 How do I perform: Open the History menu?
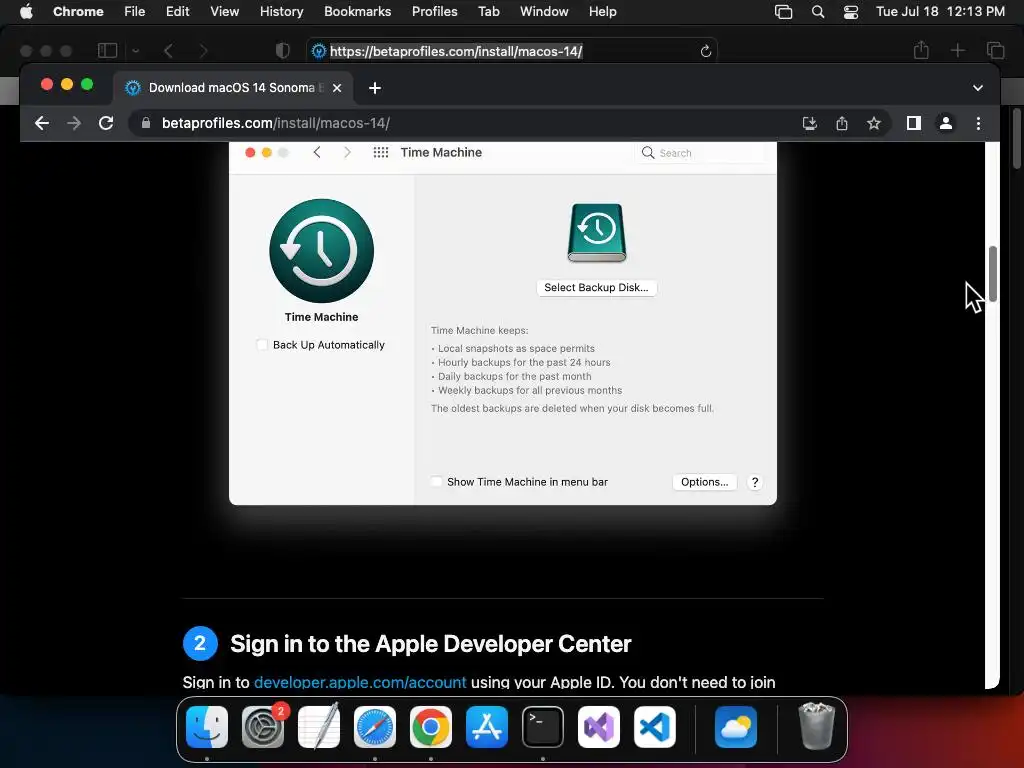pyautogui.click(x=281, y=11)
